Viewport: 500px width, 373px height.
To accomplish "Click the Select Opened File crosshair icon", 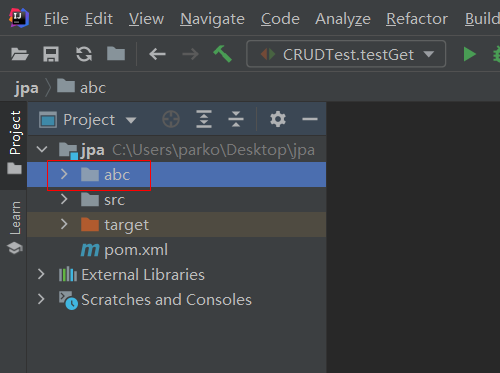I will tap(171, 119).
